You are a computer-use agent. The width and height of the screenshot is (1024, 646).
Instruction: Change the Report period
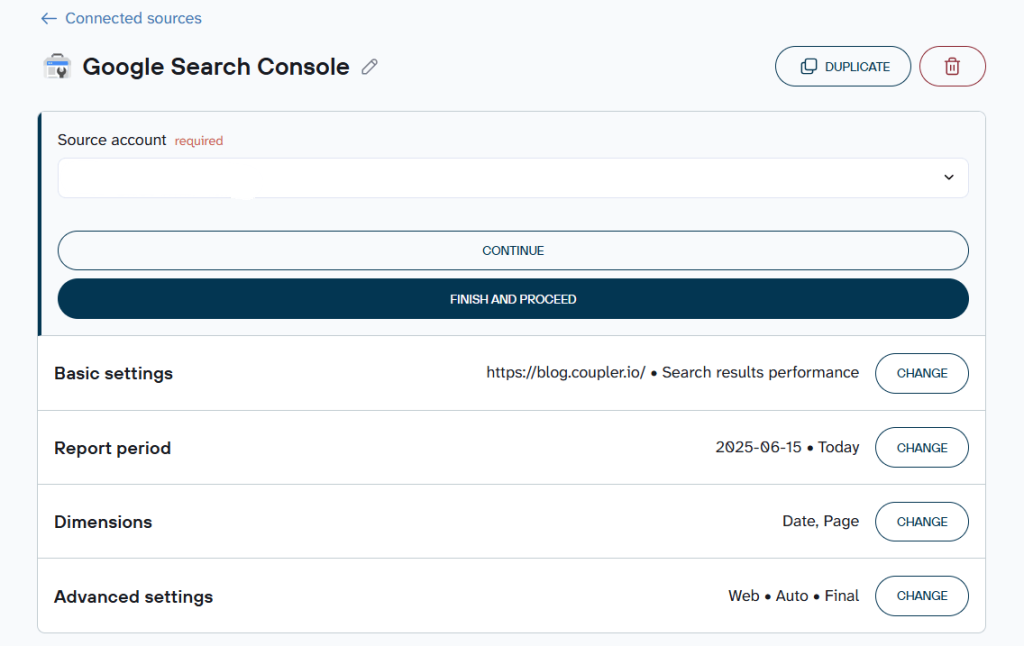tap(921, 448)
